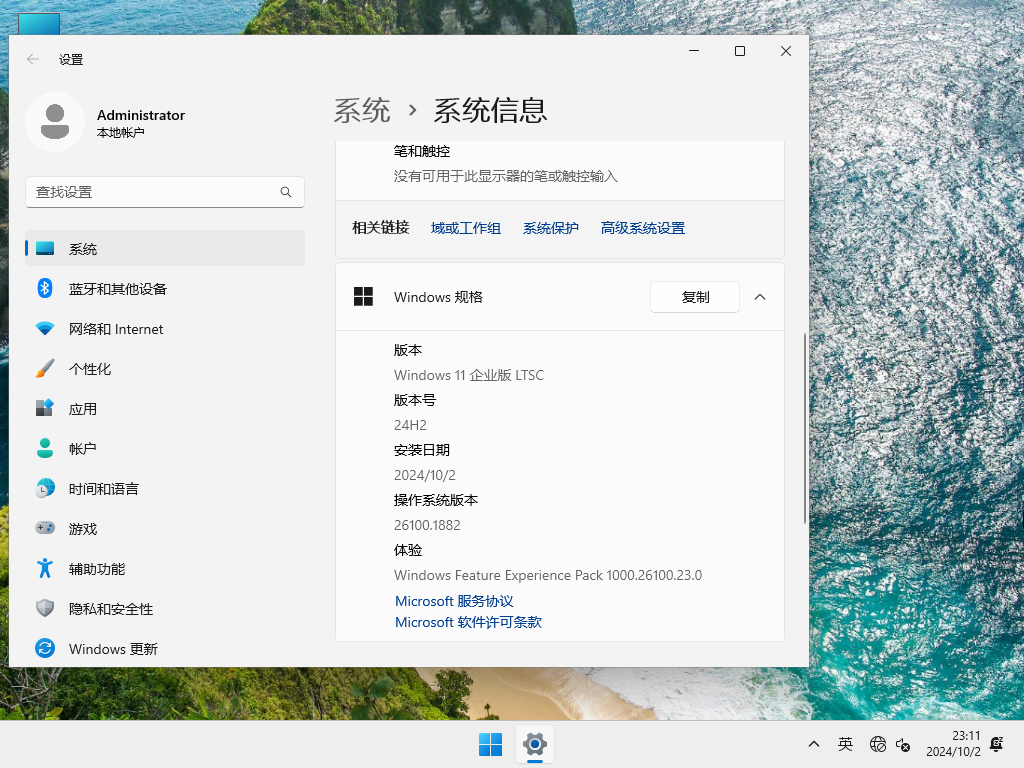Click the 帐户 person icon

(45, 448)
